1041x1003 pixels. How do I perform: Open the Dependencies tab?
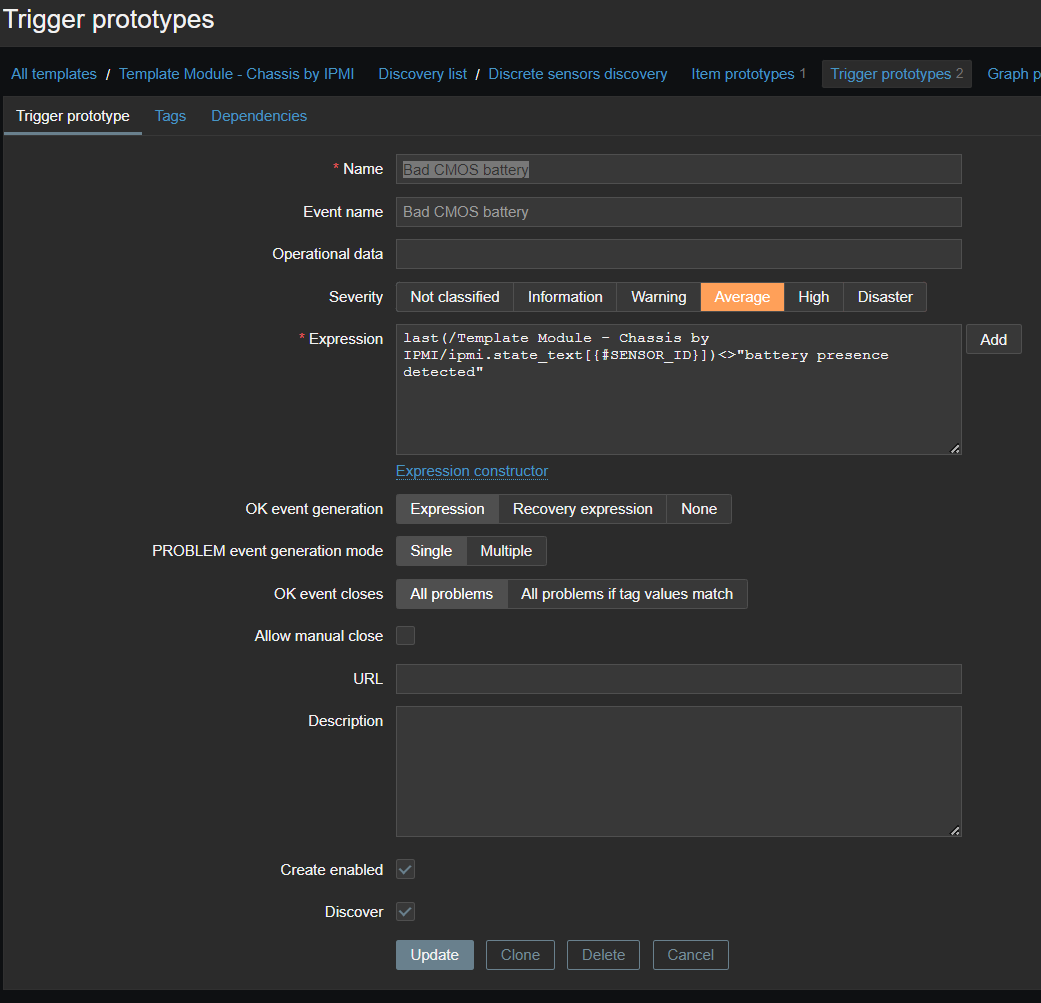click(x=258, y=116)
